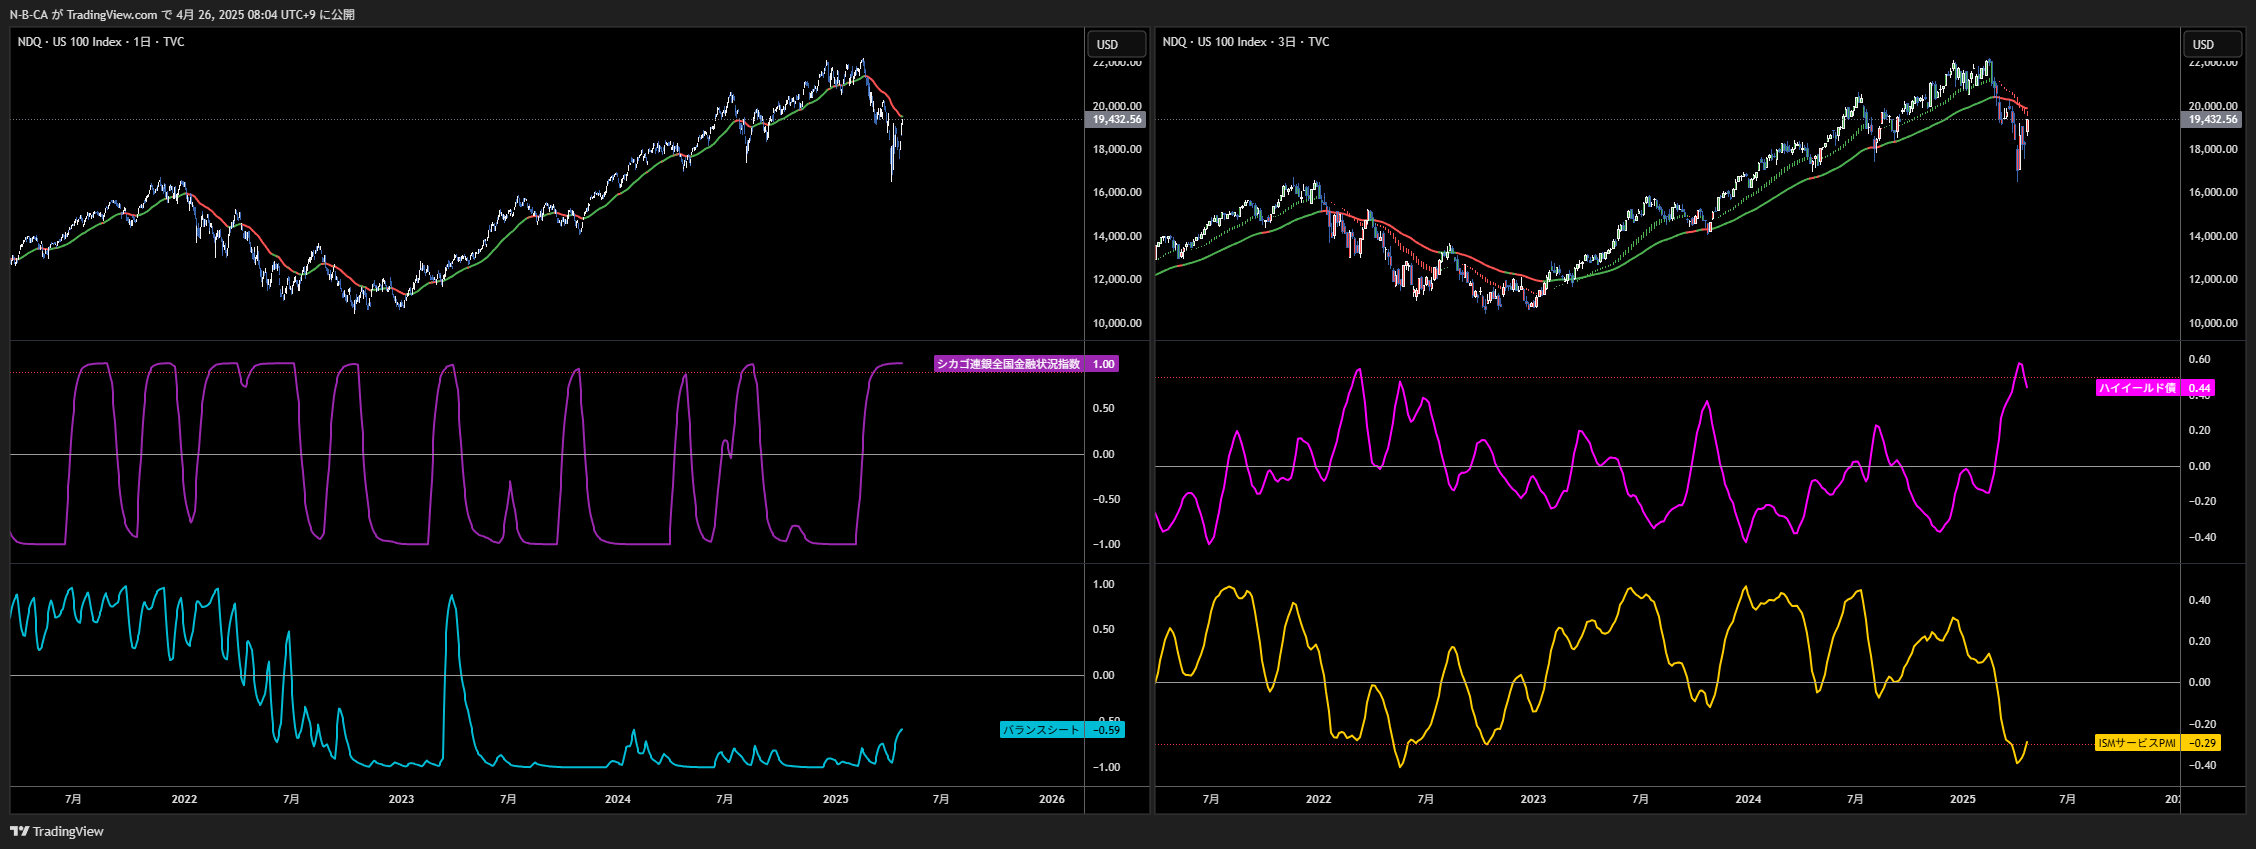Select the バランスシート indicator label

point(1041,730)
